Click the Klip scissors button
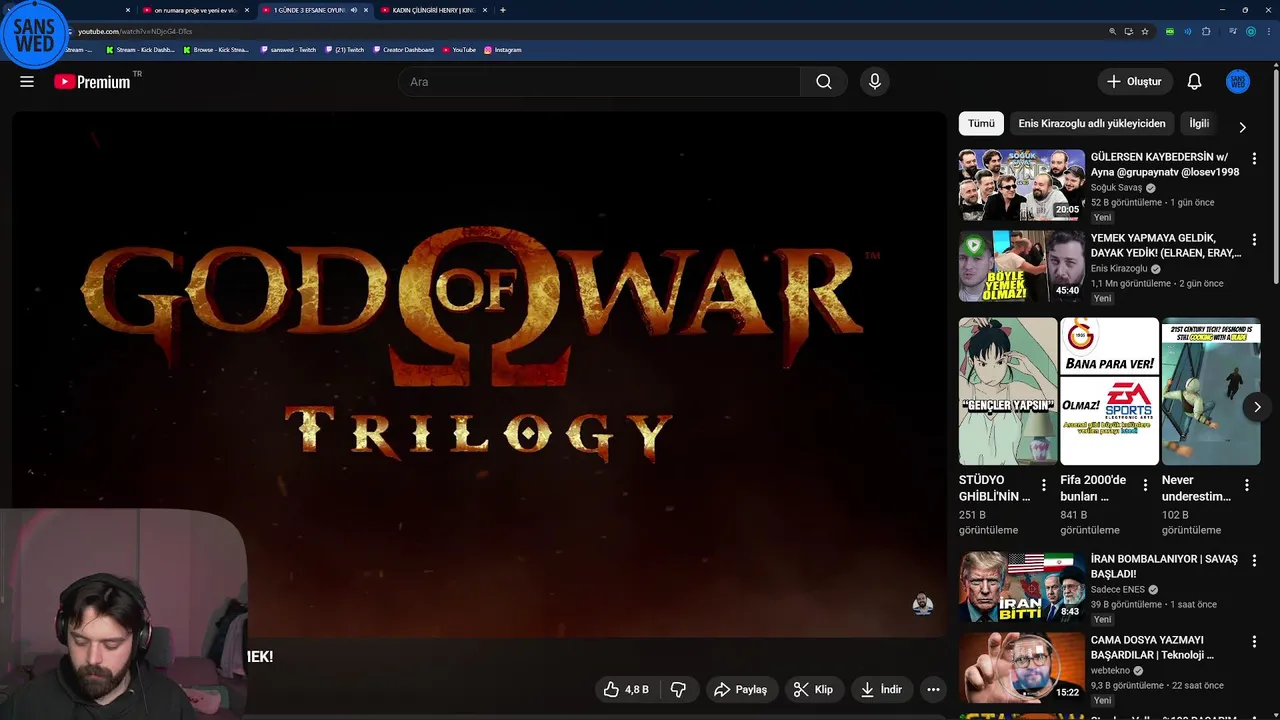Viewport: 1280px width, 720px height. (813, 689)
